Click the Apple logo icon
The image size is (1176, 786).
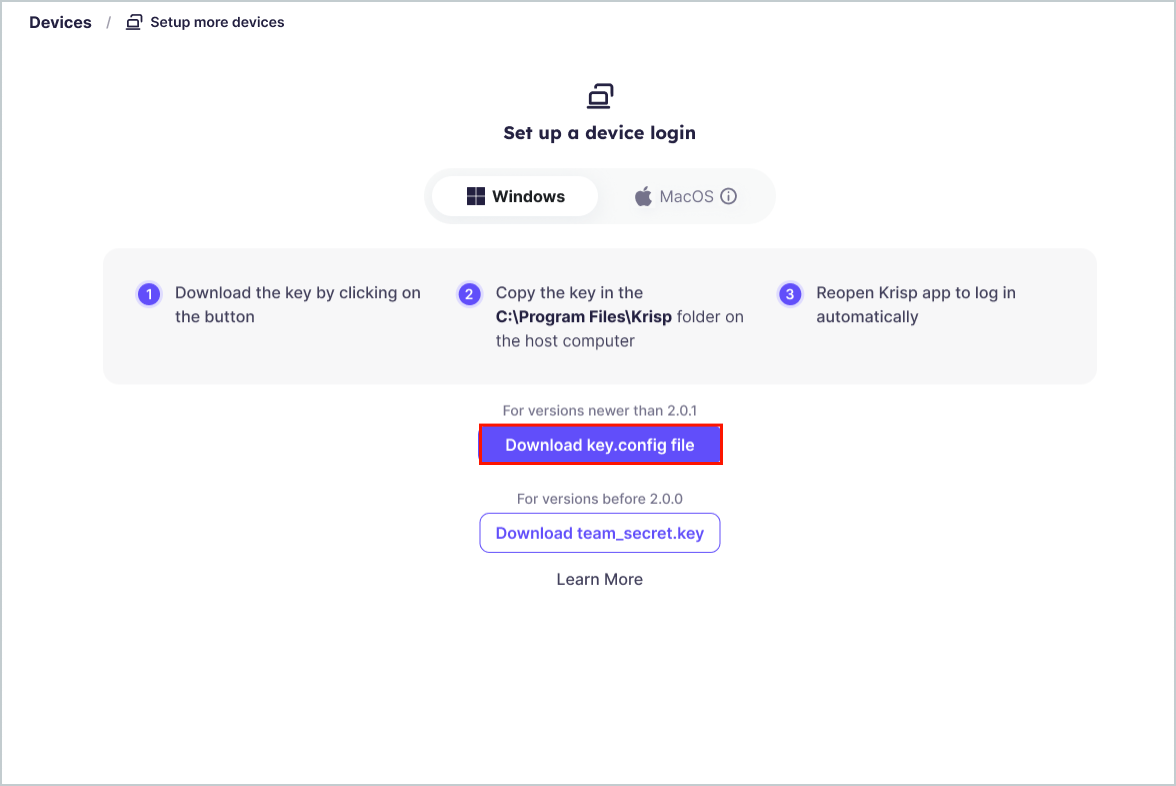click(644, 196)
